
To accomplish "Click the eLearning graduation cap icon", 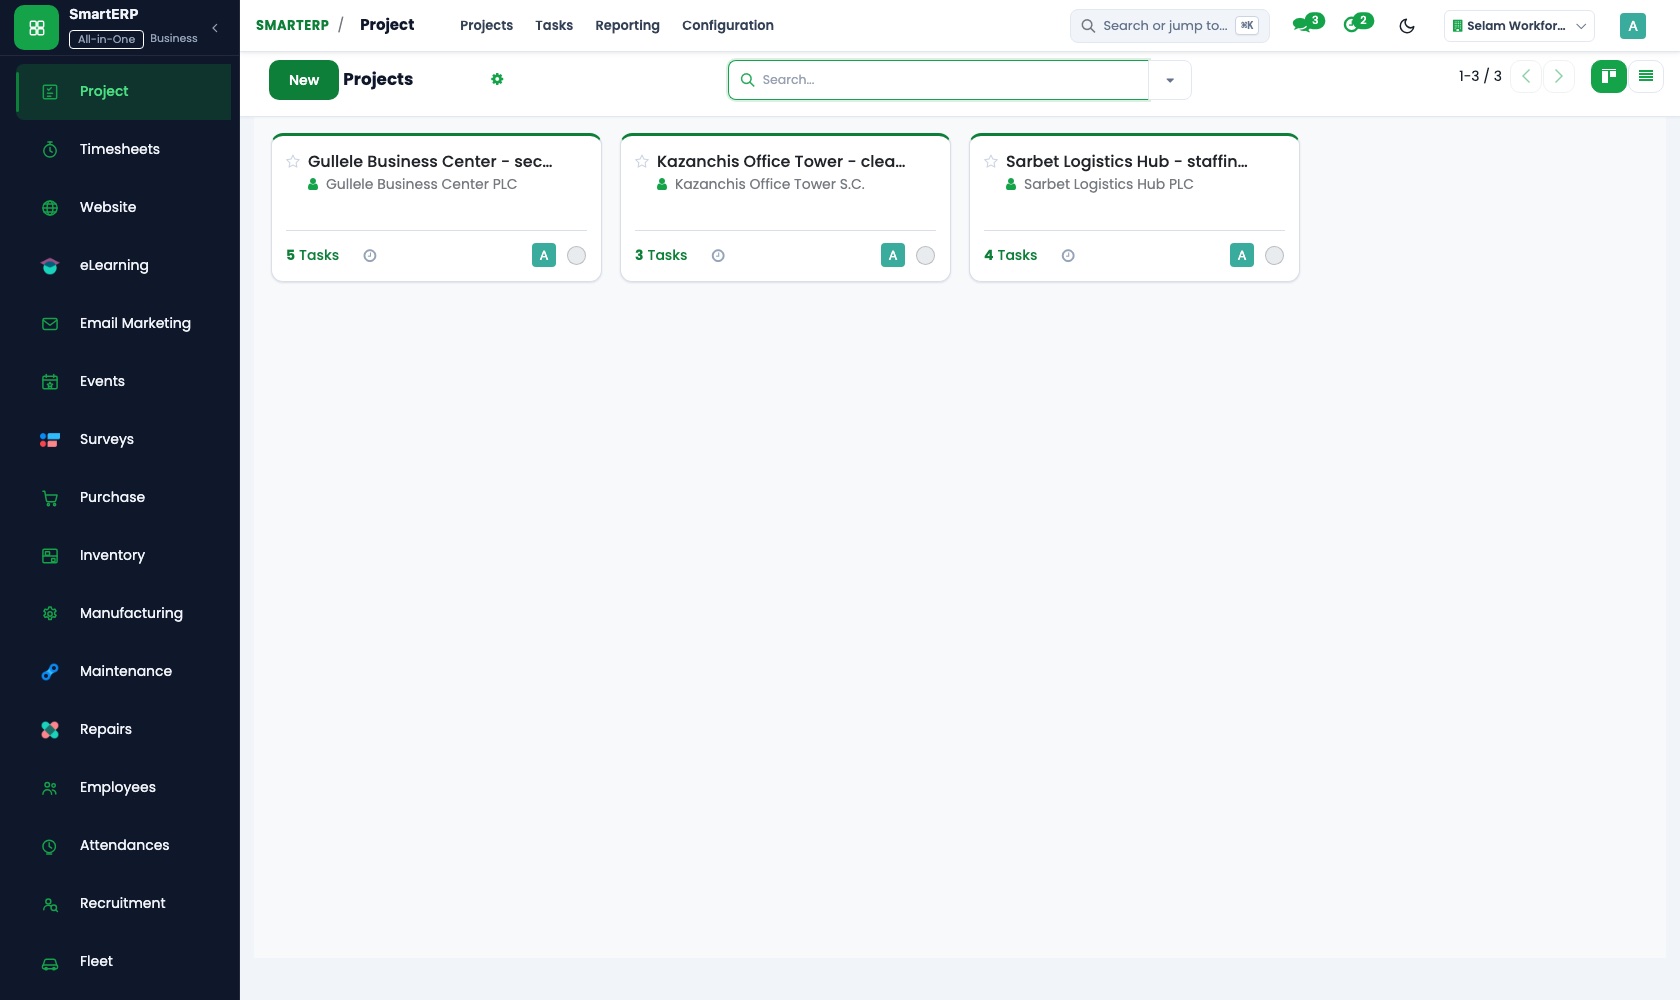I will click(x=50, y=265).
